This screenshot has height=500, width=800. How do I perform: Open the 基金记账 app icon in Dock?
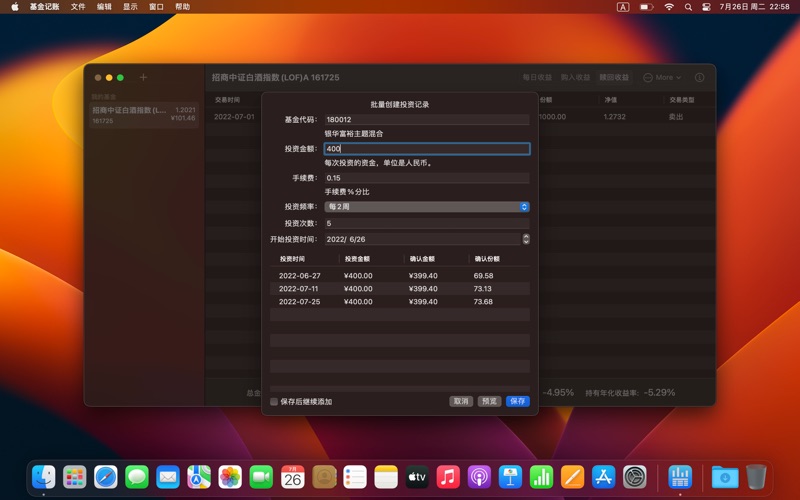tap(679, 477)
